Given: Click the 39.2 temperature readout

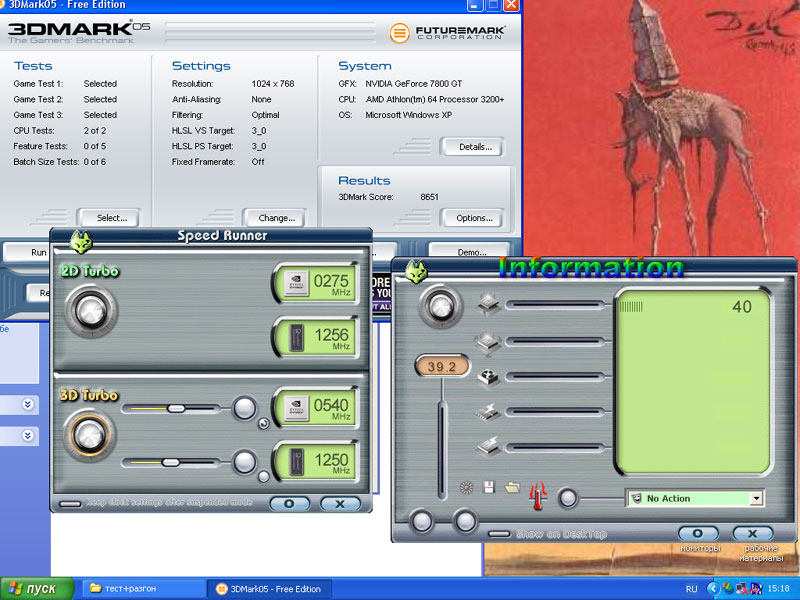Looking at the screenshot, I should click(x=442, y=366).
